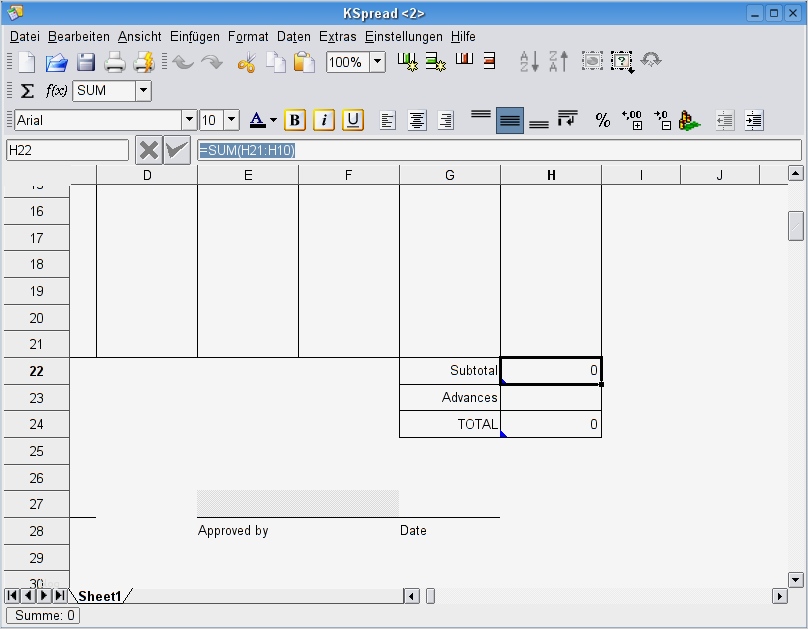Open the Einstellungen menu
This screenshot has height=629, width=808.
pyautogui.click(x=403, y=36)
